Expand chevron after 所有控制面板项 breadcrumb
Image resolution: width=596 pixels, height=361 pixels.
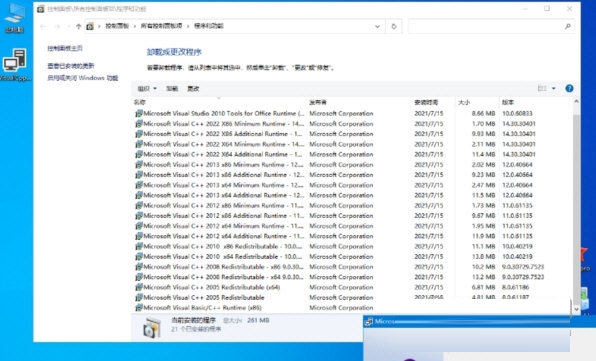click(x=188, y=26)
